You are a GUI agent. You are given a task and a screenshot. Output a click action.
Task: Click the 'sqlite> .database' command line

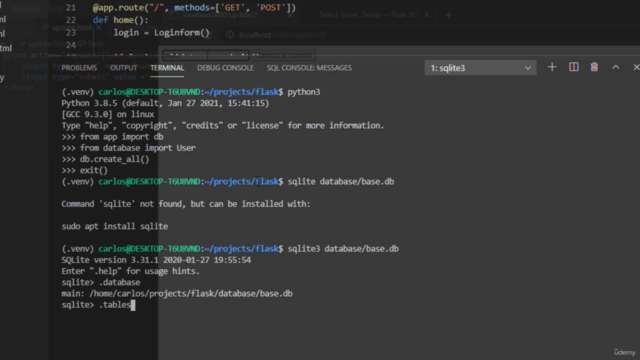pyautogui.click(x=101, y=282)
